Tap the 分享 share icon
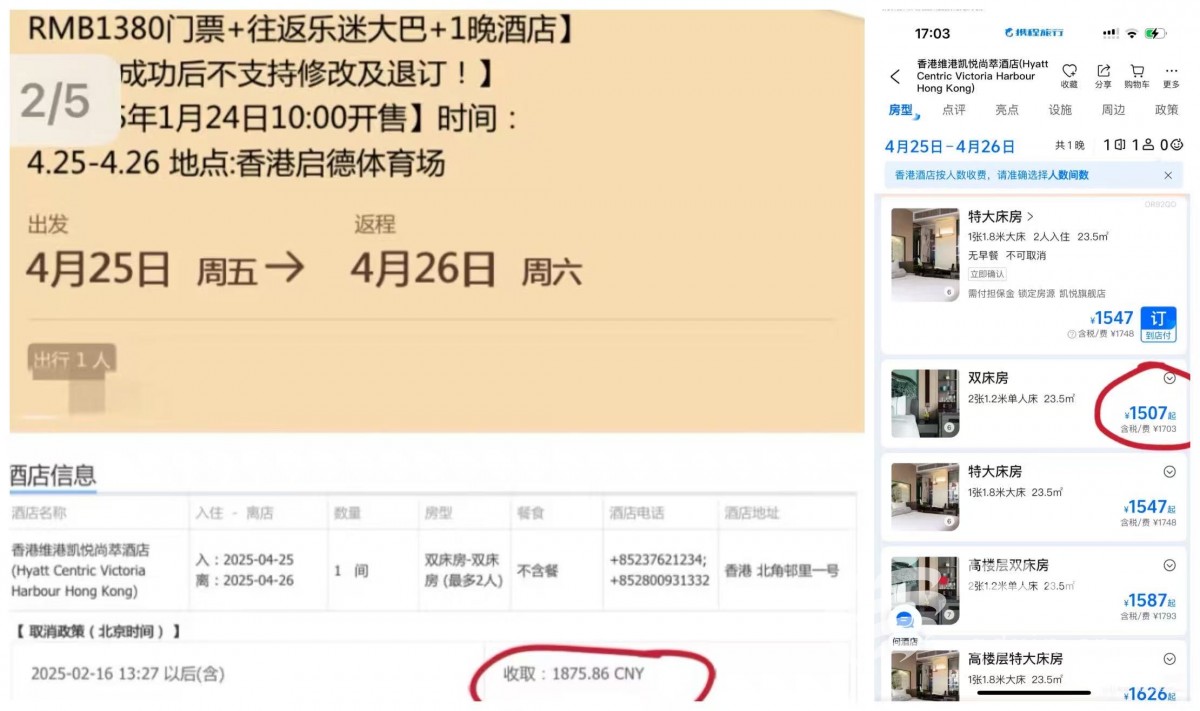The image size is (1200, 711). click(1103, 70)
